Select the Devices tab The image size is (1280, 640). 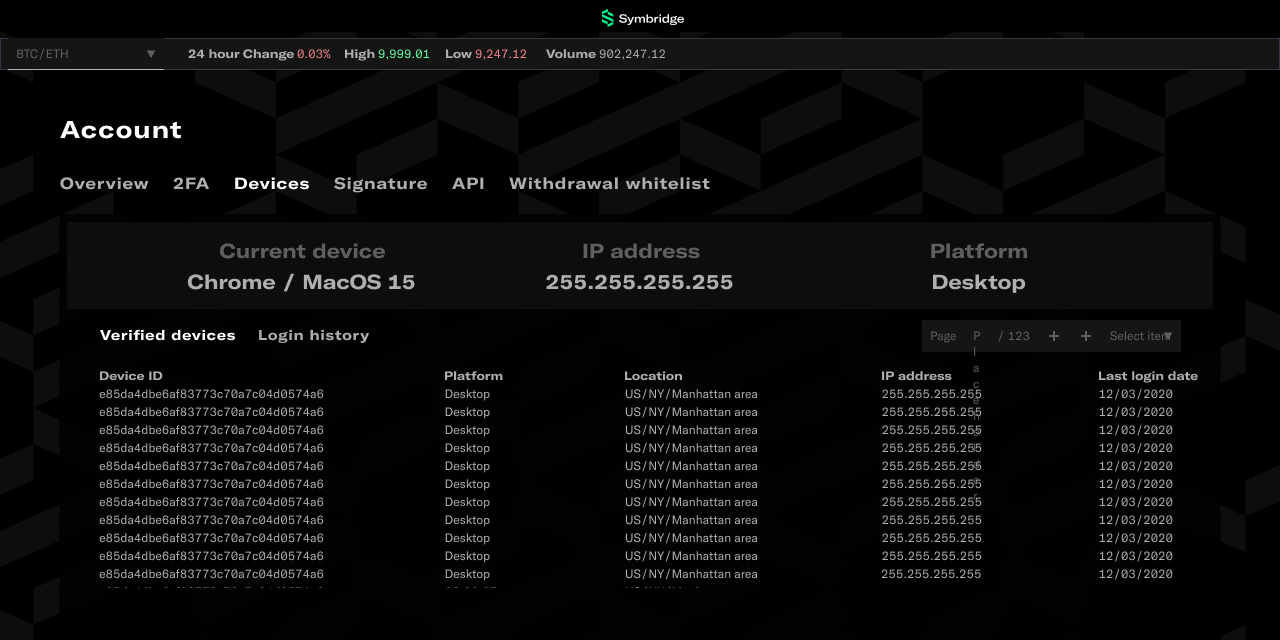[272, 183]
